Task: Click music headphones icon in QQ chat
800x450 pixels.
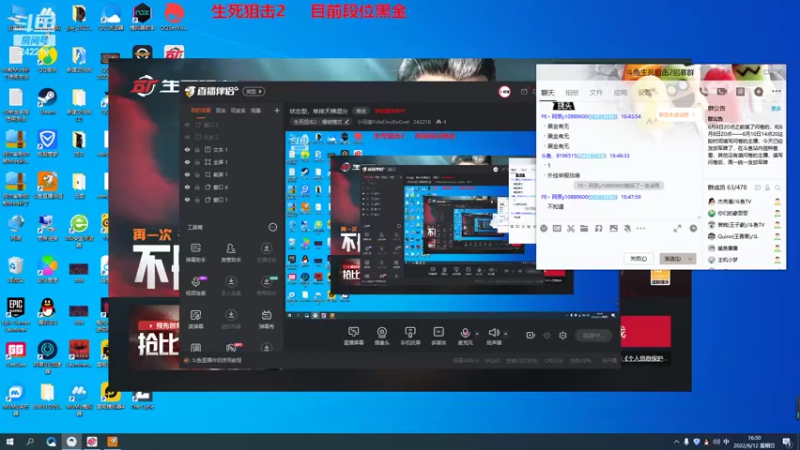Action: coord(598,229)
